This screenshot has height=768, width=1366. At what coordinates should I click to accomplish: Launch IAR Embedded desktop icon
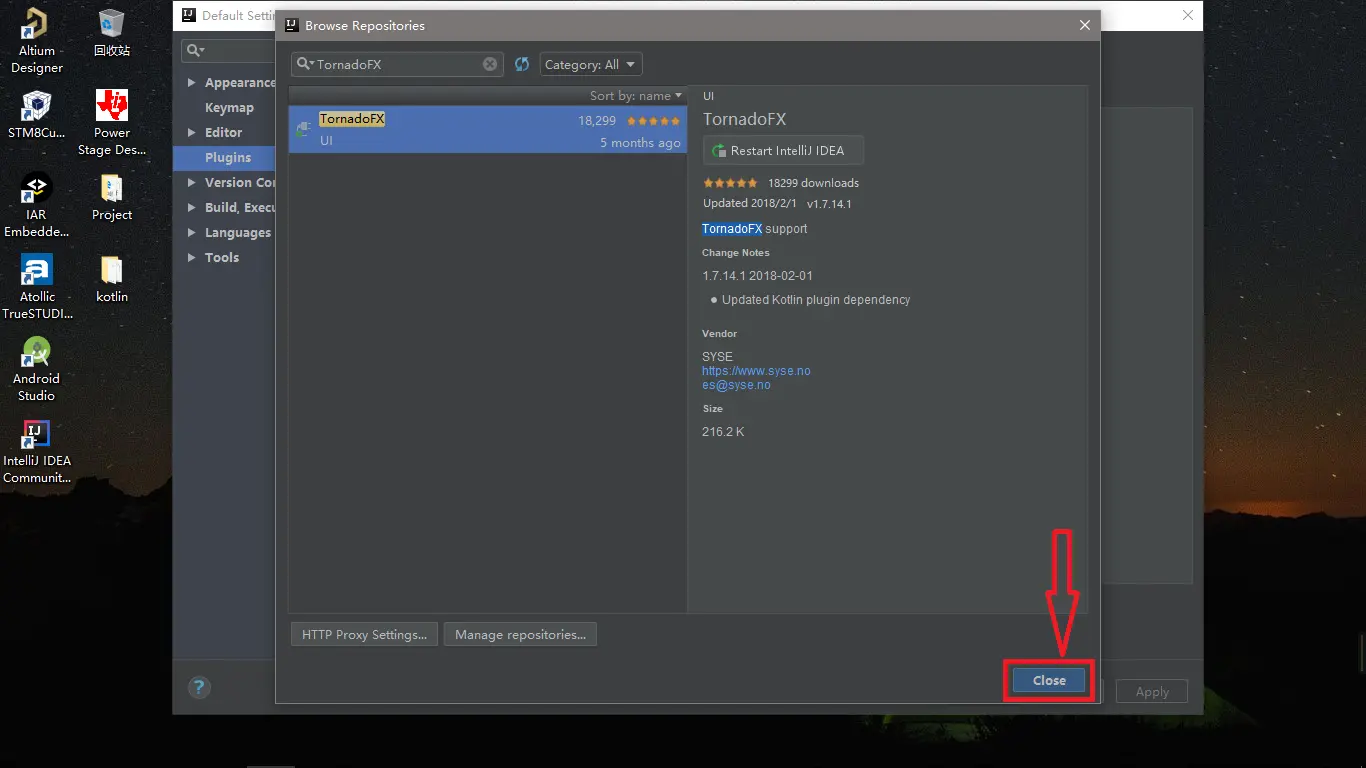(x=37, y=205)
